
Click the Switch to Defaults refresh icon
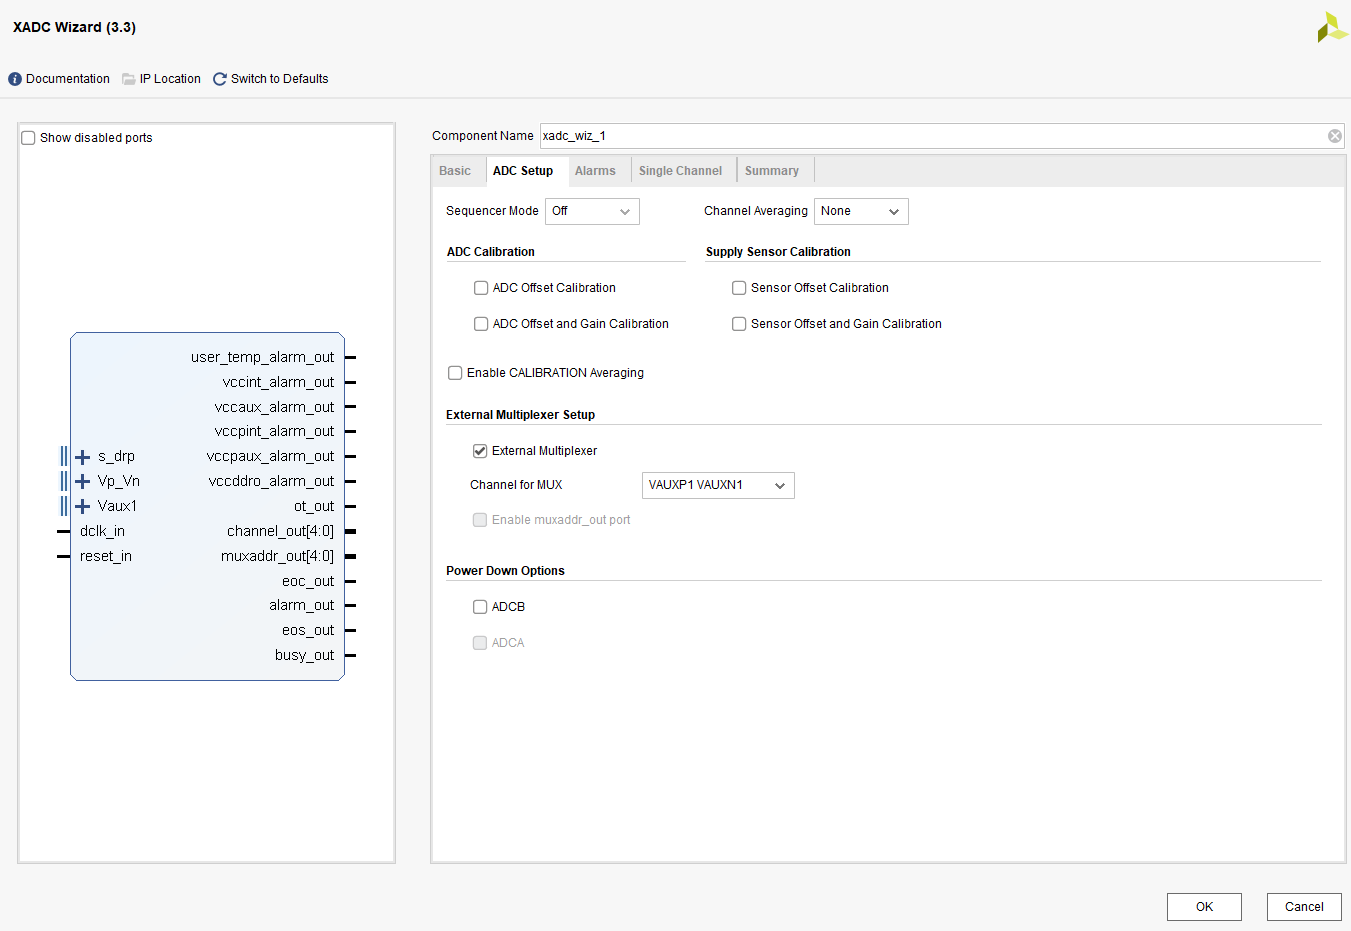click(x=220, y=79)
